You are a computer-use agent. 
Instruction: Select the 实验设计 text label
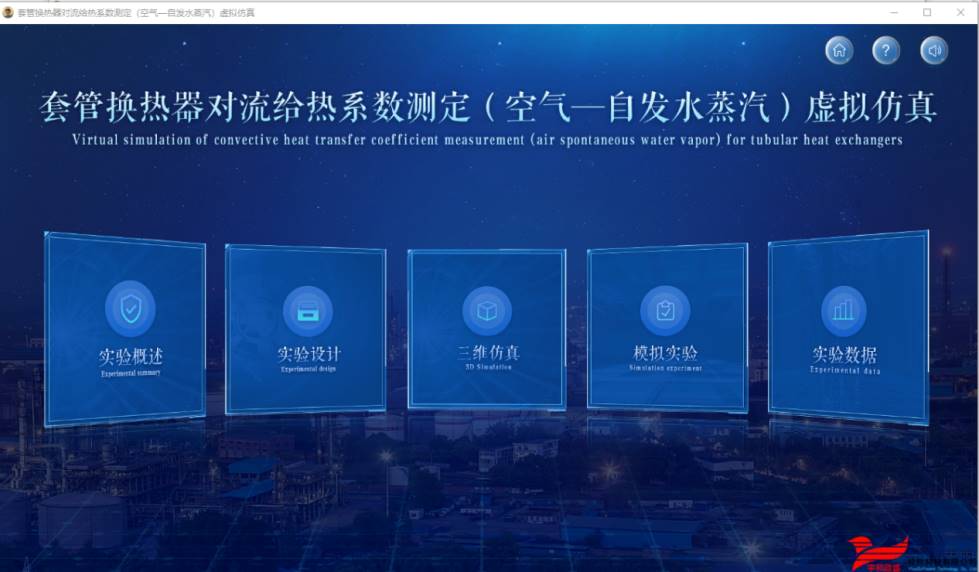coord(308,354)
